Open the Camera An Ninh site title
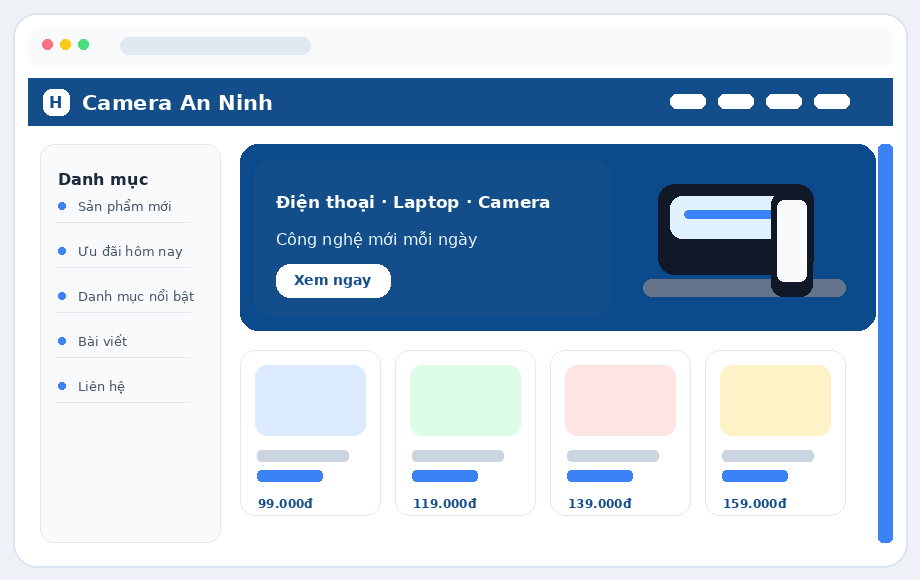Screen dimensions: 920x580 pos(177,103)
